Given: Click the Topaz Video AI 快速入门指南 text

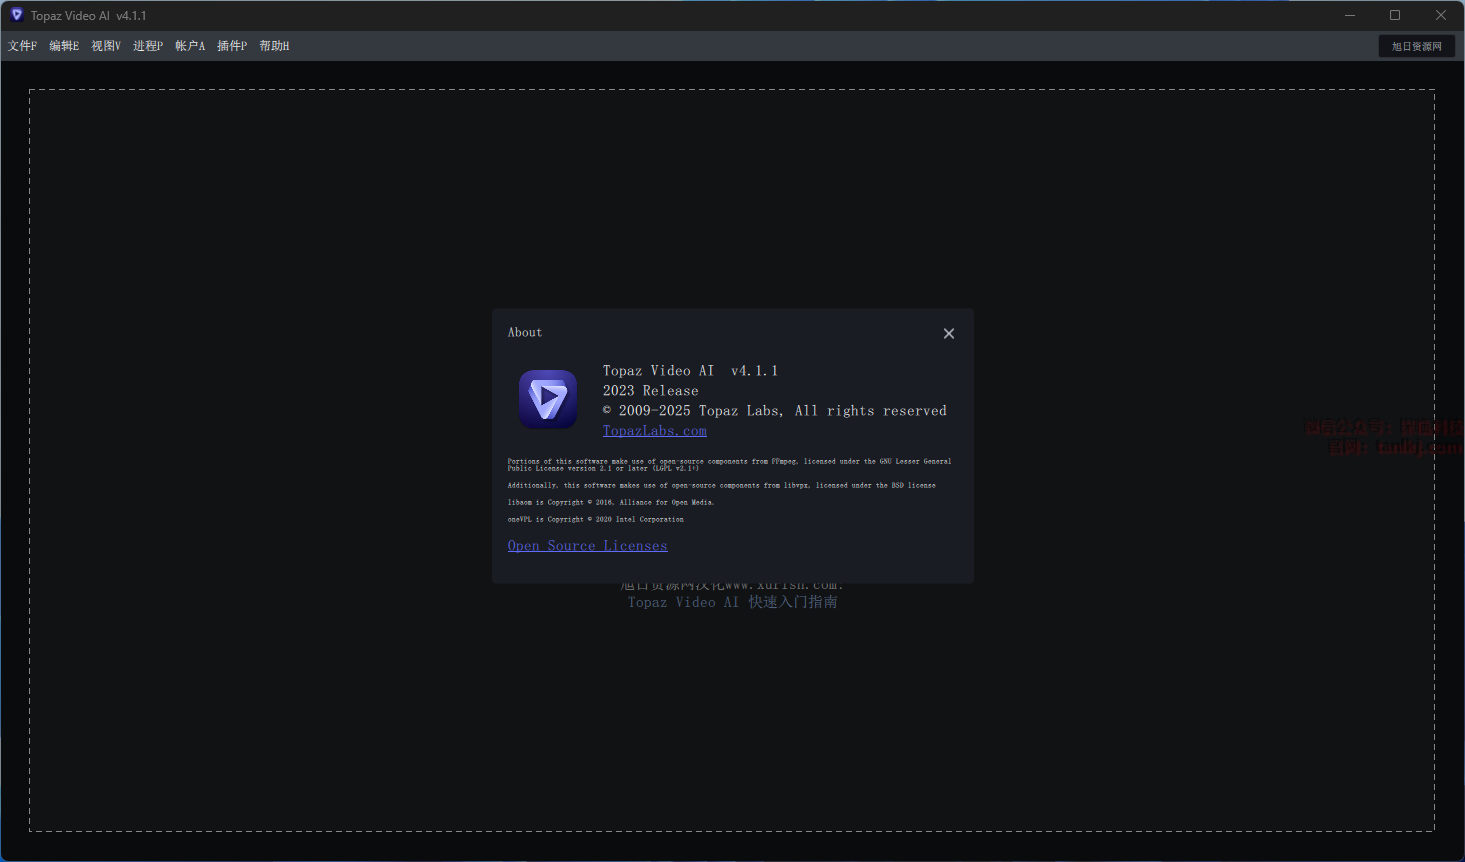Looking at the screenshot, I should point(732,602).
